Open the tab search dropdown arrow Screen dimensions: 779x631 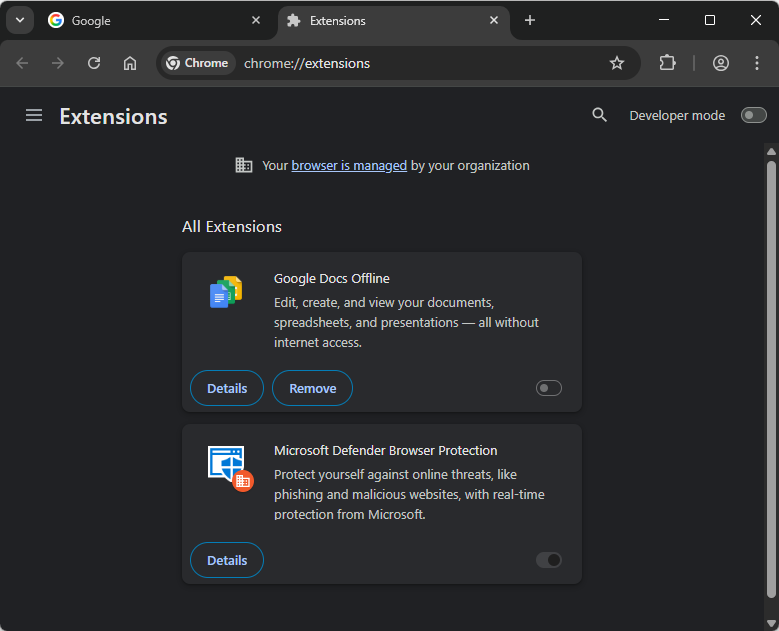point(20,20)
